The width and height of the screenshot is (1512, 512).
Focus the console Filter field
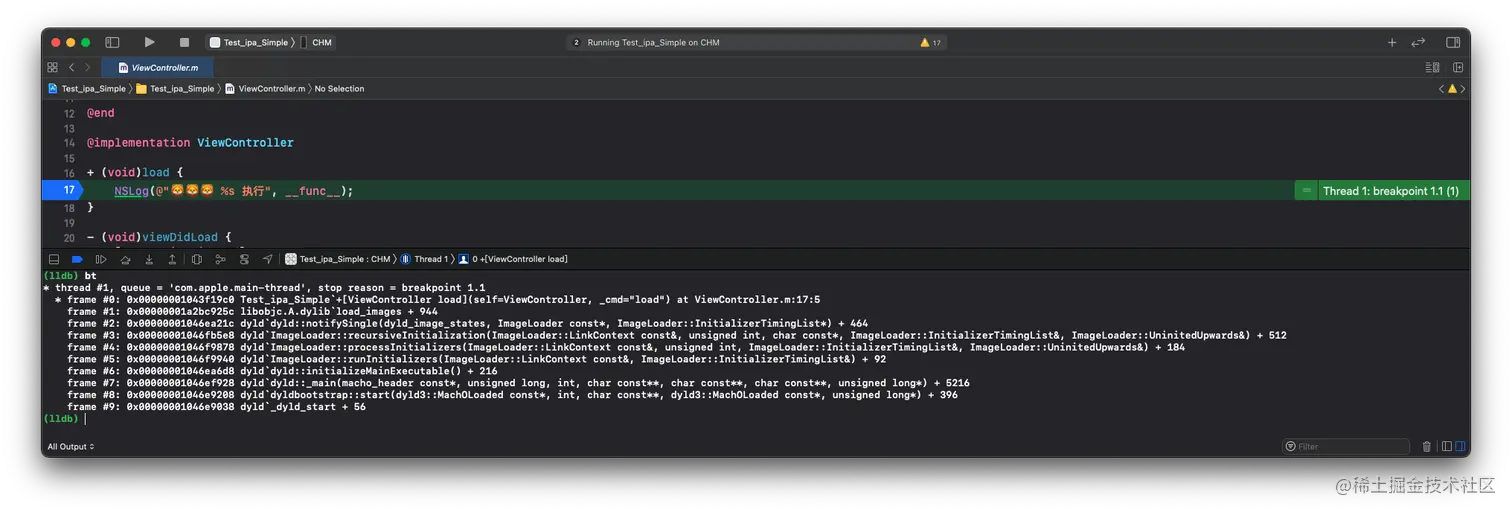click(1346, 447)
